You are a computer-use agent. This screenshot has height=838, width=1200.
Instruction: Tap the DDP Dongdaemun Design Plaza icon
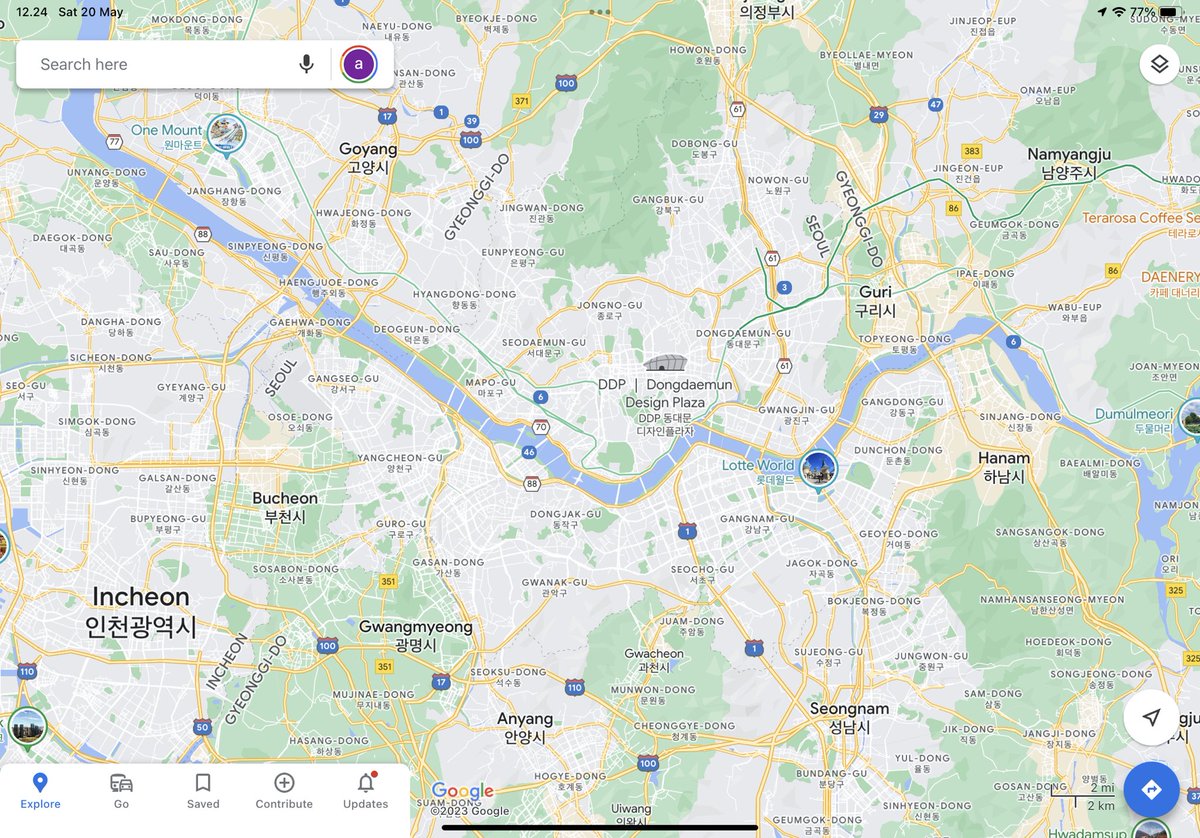(665, 362)
